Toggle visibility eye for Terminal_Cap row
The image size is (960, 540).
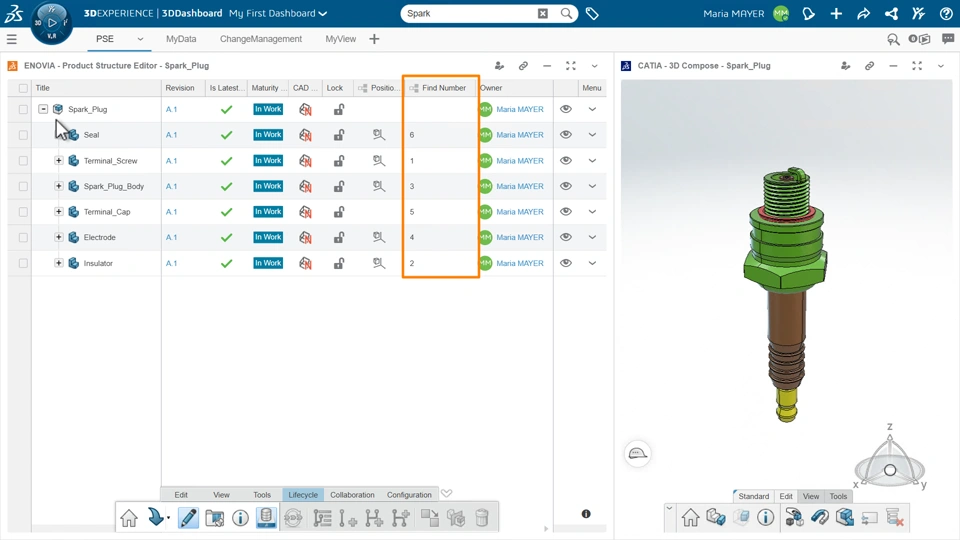coord(566,212)
